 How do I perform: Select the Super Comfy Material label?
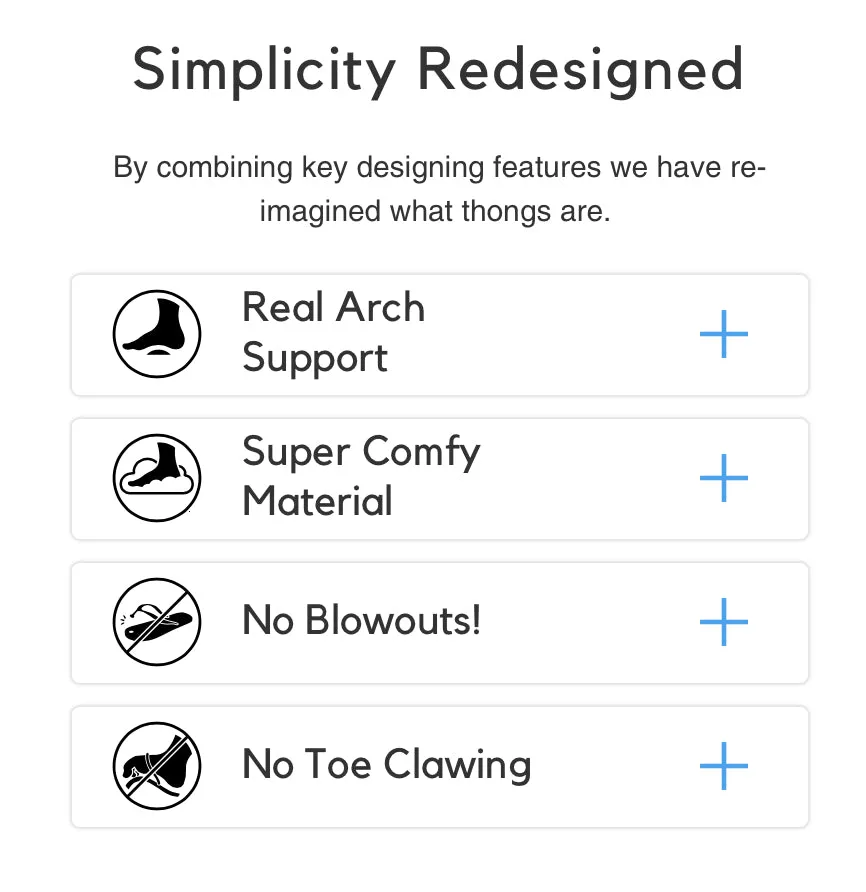[x=361, y=477]
